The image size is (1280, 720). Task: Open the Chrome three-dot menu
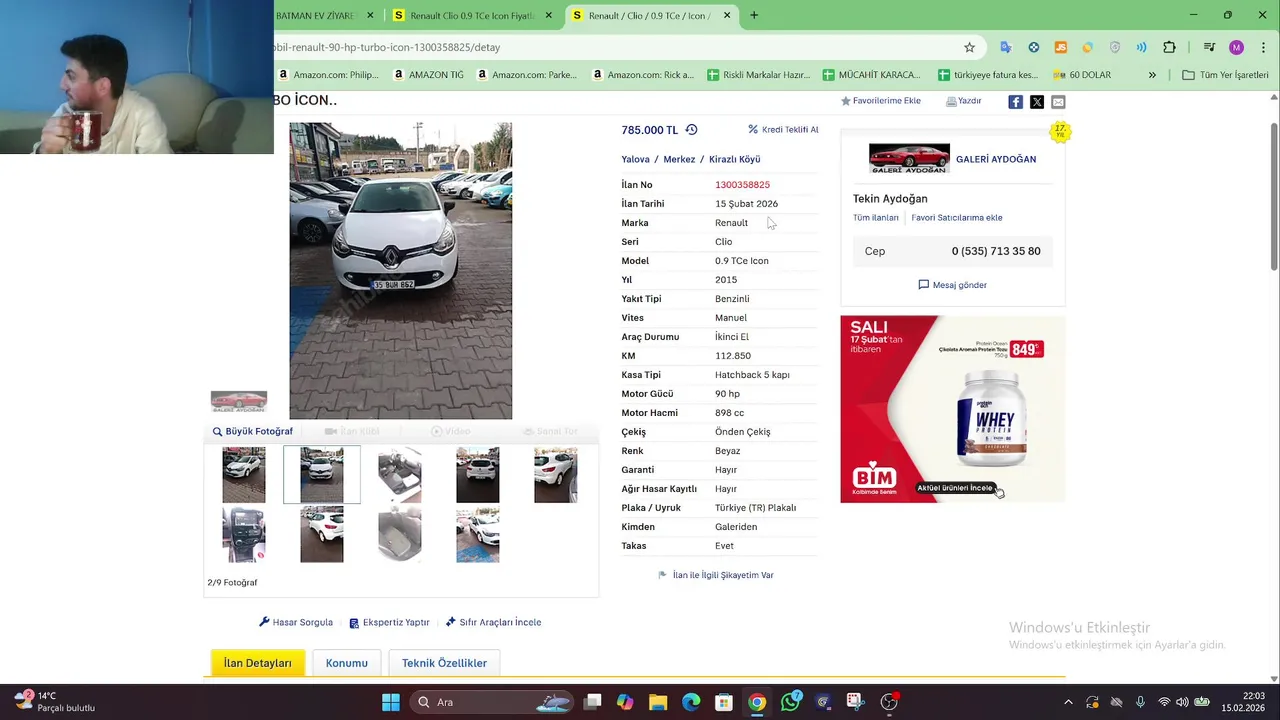click(x=1262, y=47)
